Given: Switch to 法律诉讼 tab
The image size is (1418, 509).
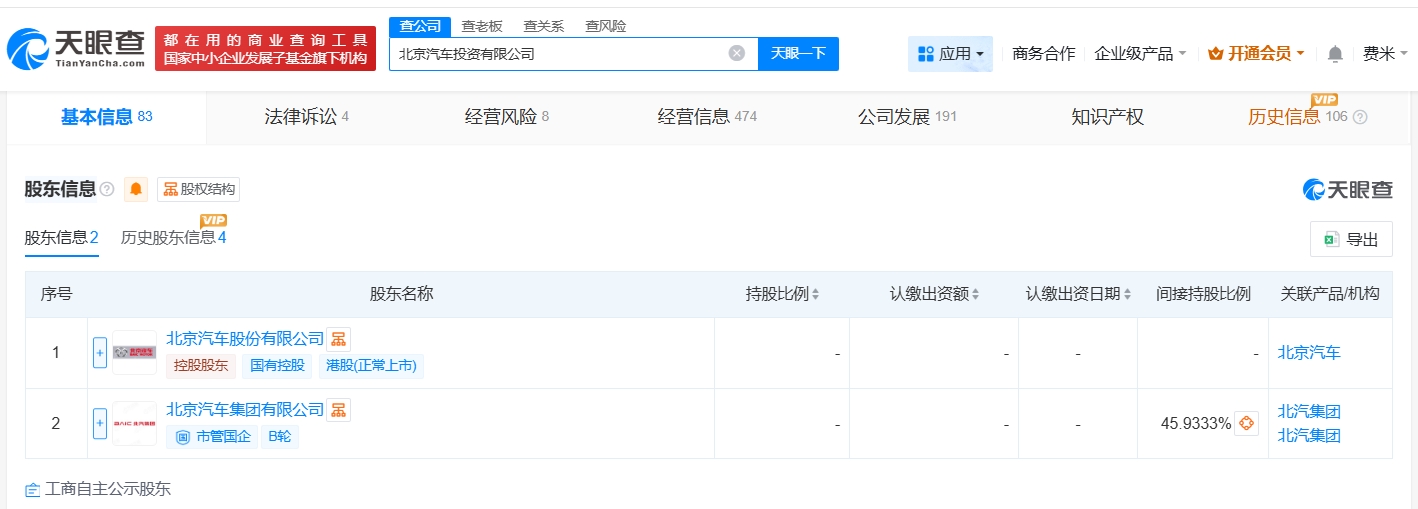Looking at the screenshot, I should click(306, 117).
